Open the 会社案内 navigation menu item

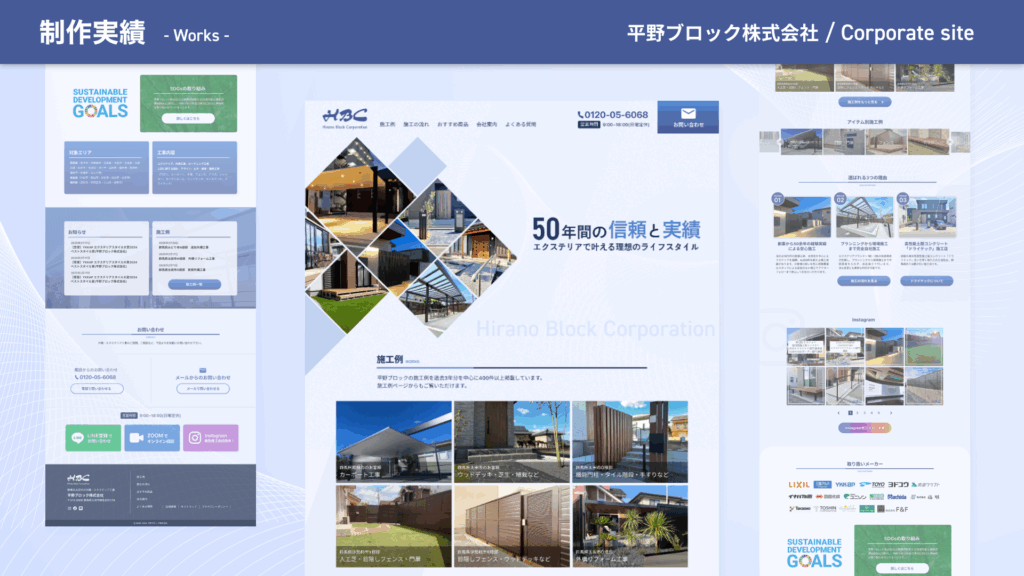tap(487, 125)
